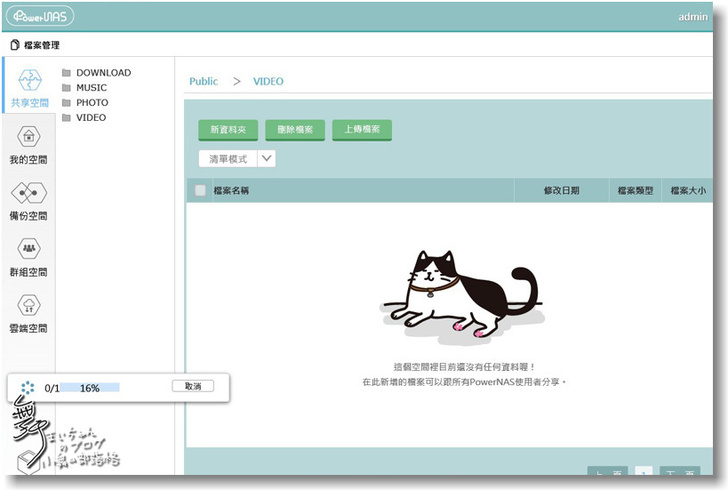
Task: Open the 備份空間 backup space icon
Action: click(x=29, y=193)
